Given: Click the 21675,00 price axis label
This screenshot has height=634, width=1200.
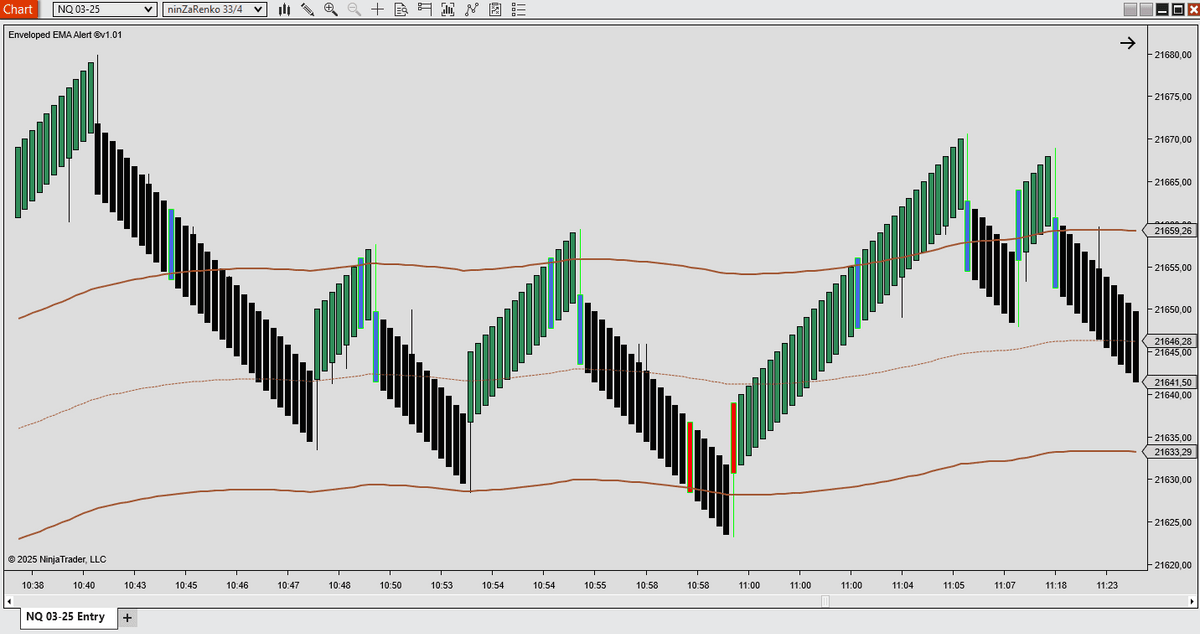Looking at the screenshot, I should (1175, 98).
